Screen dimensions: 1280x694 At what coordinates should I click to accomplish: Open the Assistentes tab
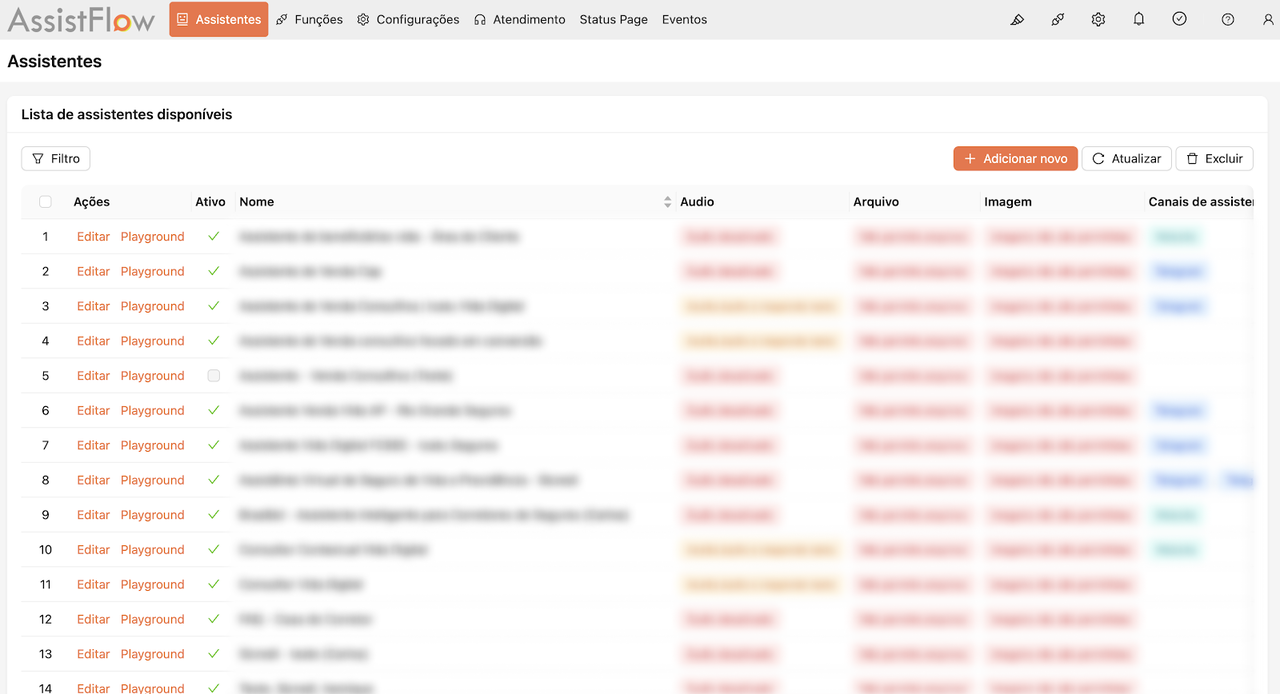click(218, 19)
